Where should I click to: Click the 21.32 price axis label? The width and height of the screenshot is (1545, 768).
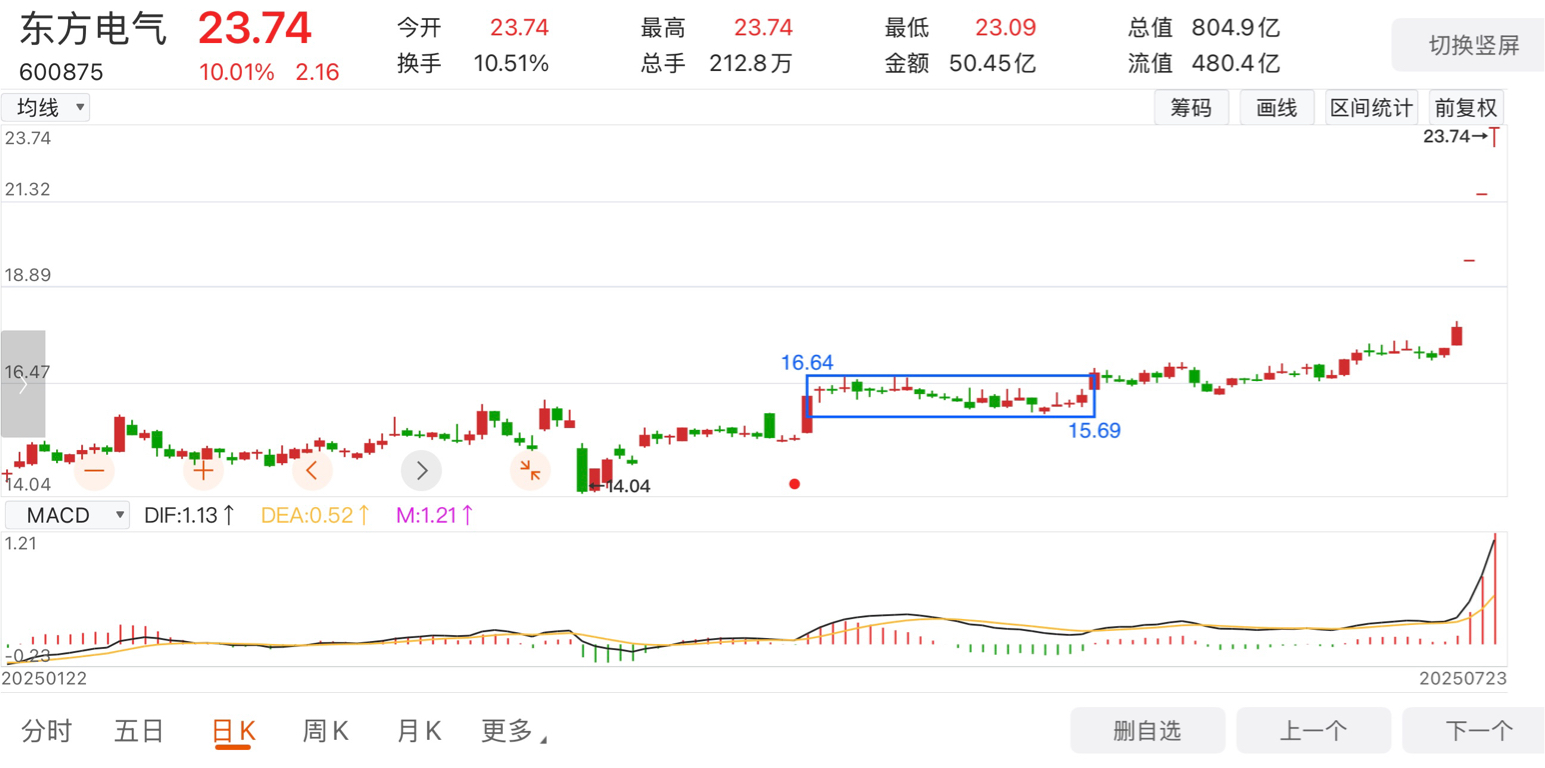28,189
